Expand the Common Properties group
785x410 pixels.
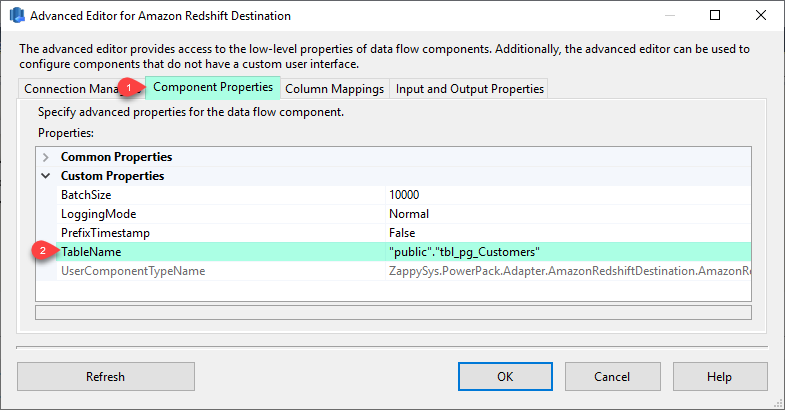(x=46, y=157)
